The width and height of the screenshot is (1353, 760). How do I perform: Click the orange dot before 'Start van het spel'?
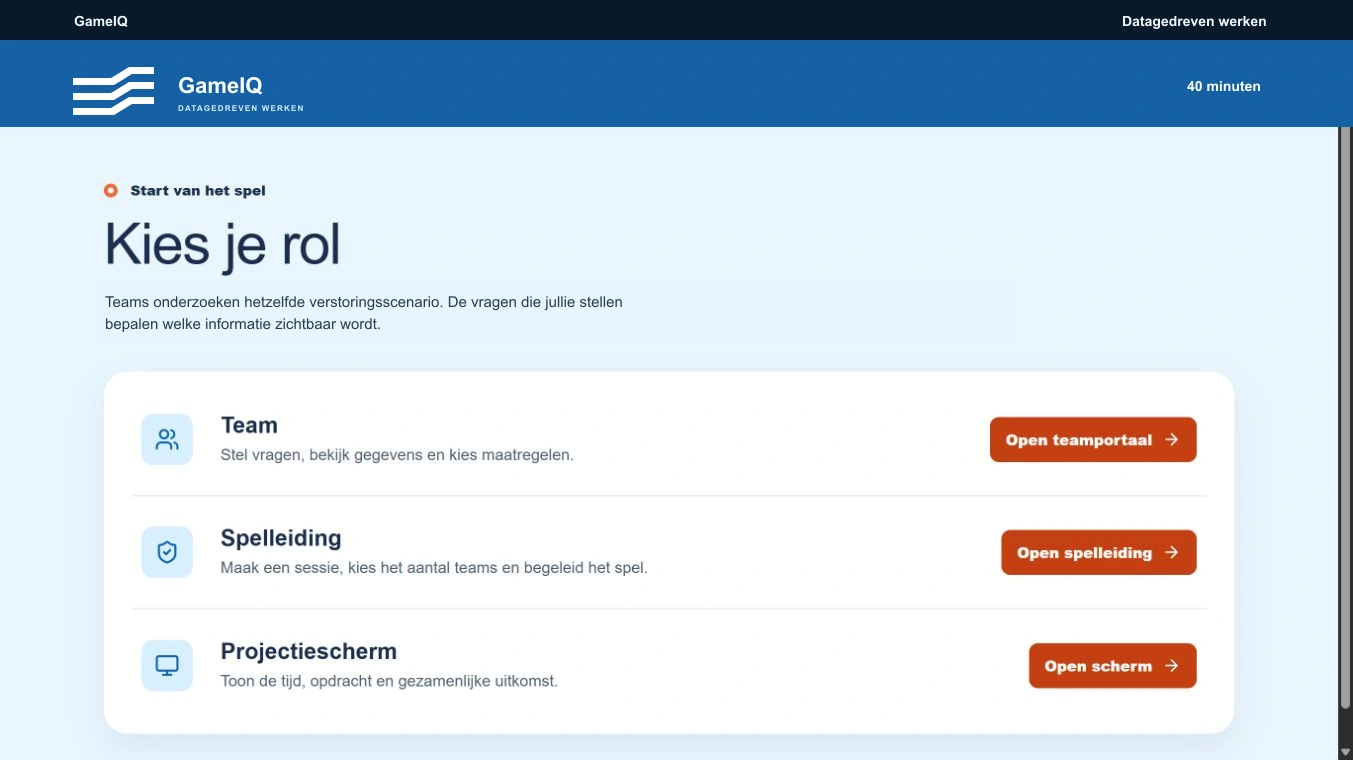coord(111,191)
